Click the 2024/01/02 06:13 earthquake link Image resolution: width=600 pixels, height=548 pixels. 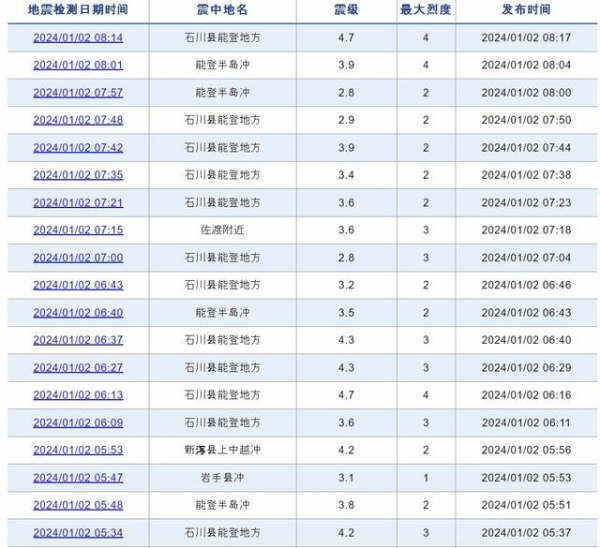point(78,395)
